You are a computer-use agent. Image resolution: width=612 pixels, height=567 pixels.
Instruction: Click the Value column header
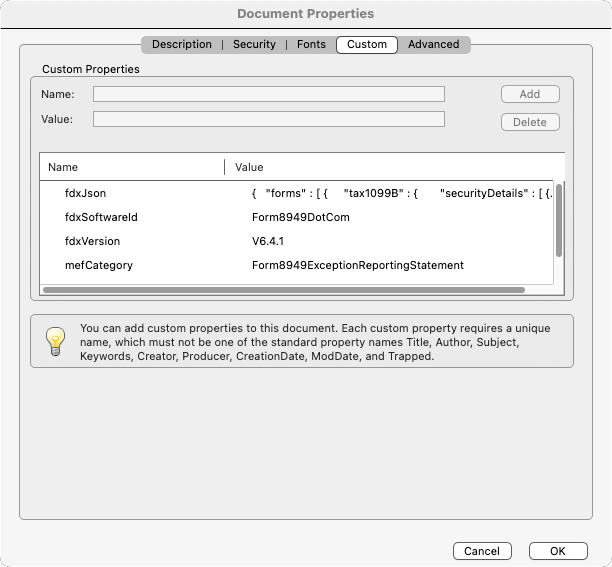tap(390, 167)
